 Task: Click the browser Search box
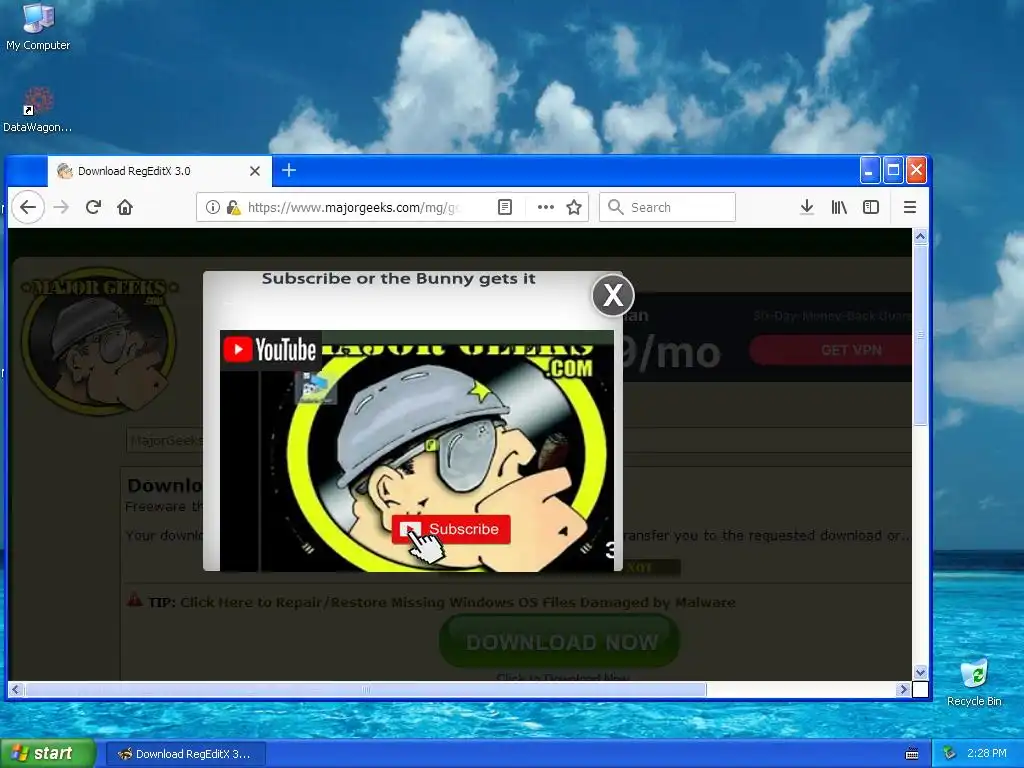click(x=667, y=208)
